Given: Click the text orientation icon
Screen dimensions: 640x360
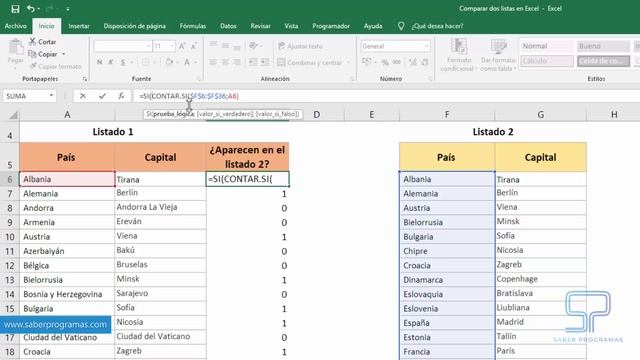Looking at the screenshot, I should tap(254, 46).
